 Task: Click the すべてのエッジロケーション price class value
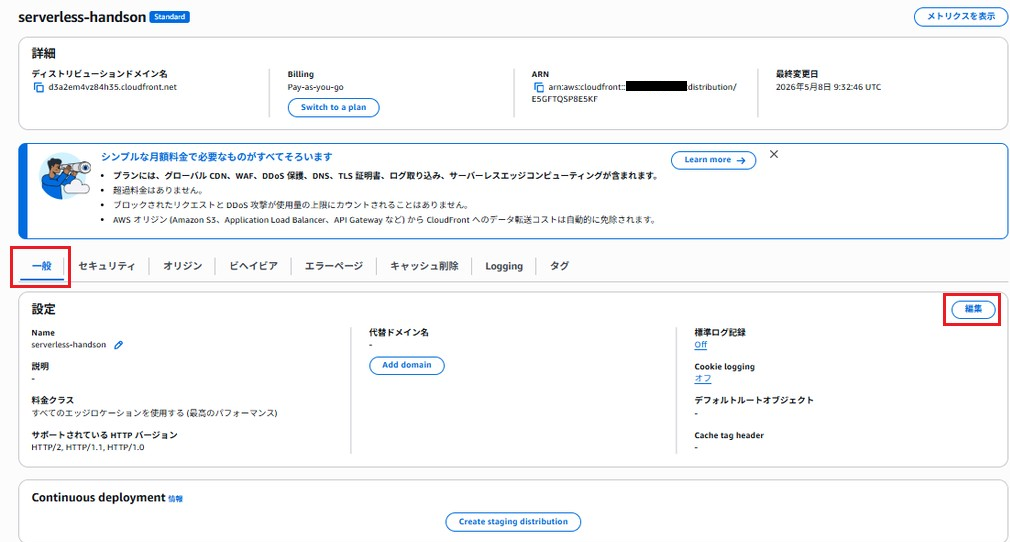(155, 412)
